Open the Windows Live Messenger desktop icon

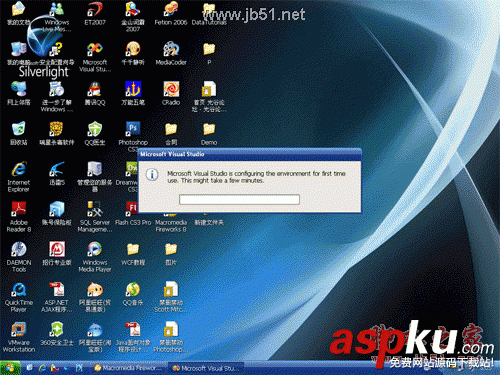click(x=57, y=9)
